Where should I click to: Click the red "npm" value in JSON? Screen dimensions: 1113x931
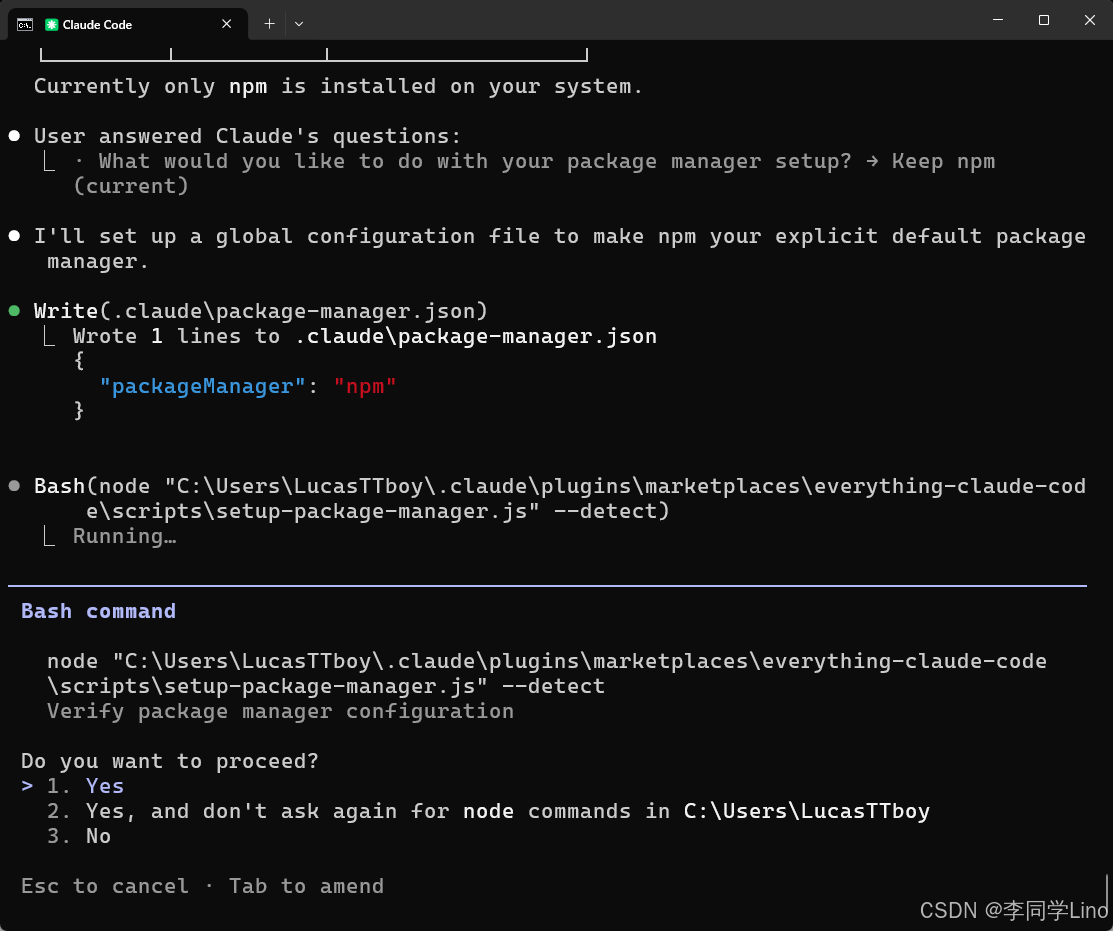(x=365, y=386)
